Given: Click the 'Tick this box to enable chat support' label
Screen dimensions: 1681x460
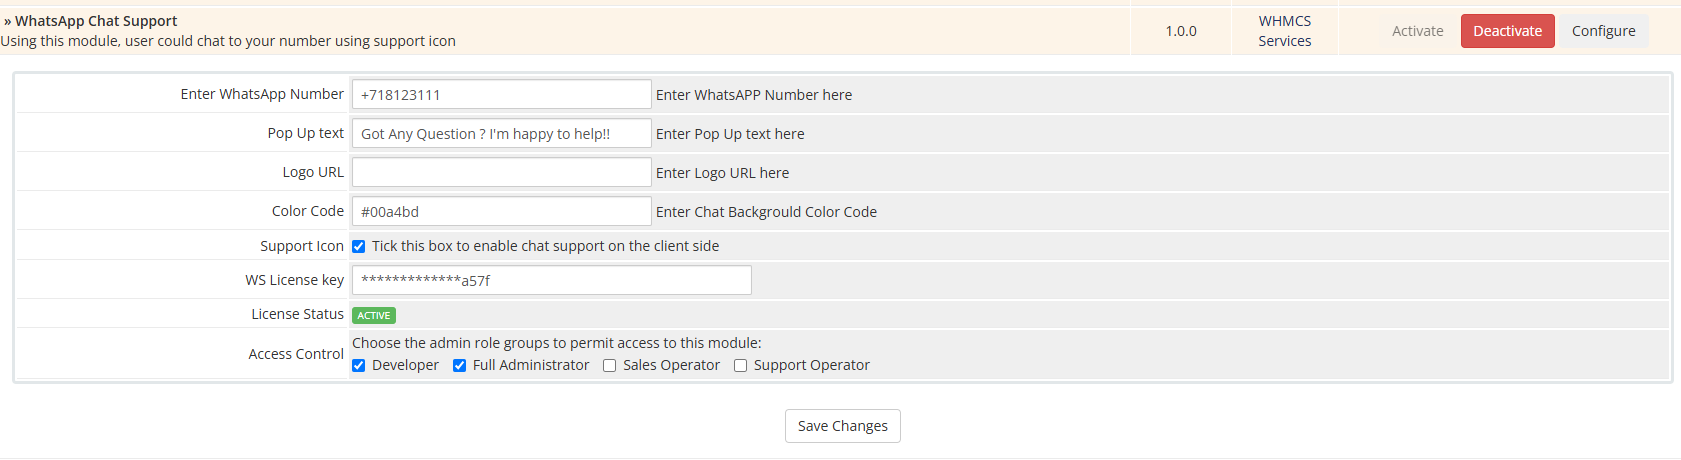Looking at the screenshot, I should pos(545,246).
